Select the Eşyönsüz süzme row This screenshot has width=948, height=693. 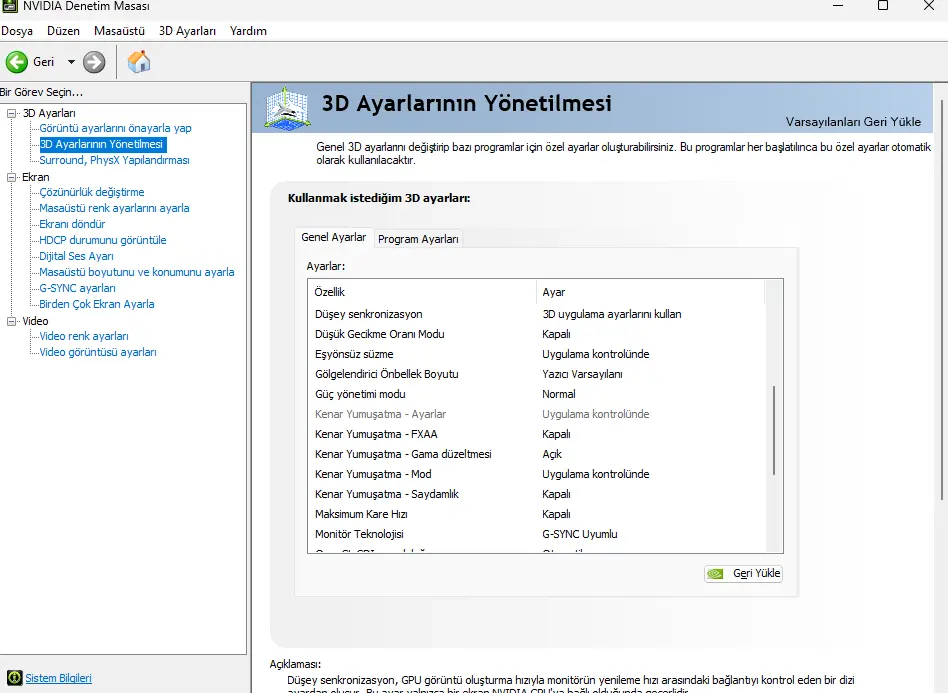click(536, 354)
